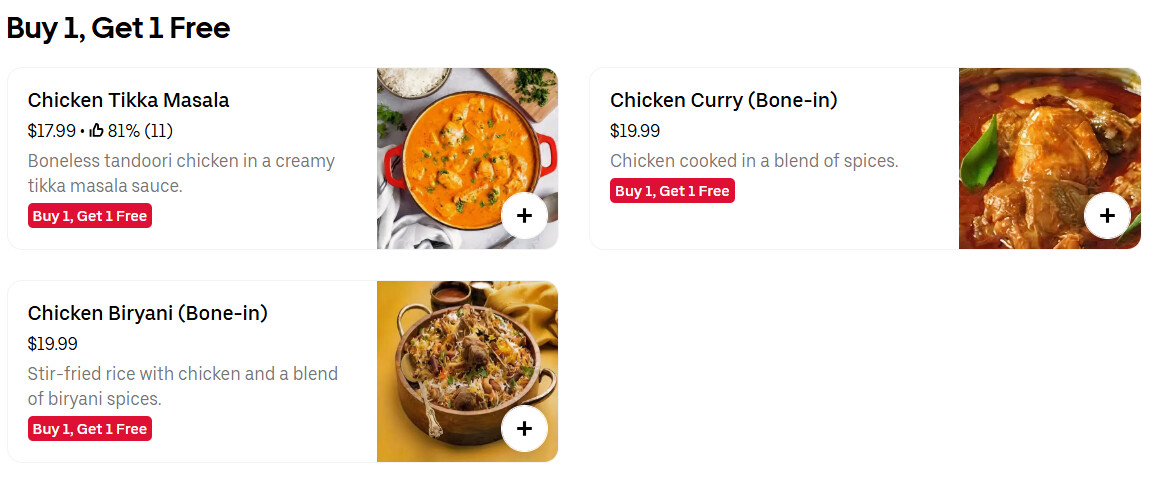The width and height of the screenshot is (1152, 477).
Task: Click the Tikka Masala Buy 1, Get 1 Free badge
Action: click(x=90, y=216)
